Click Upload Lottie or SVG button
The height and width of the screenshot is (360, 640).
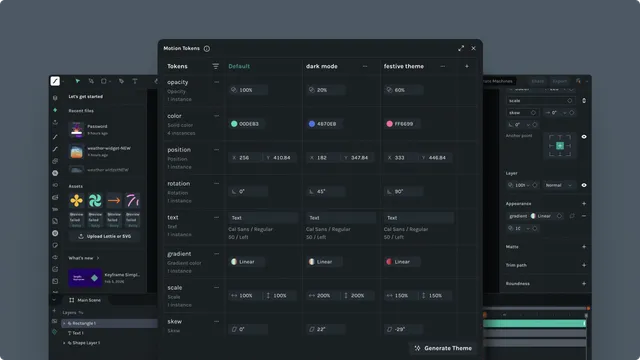pyautogui.click(x=104, y=236)
